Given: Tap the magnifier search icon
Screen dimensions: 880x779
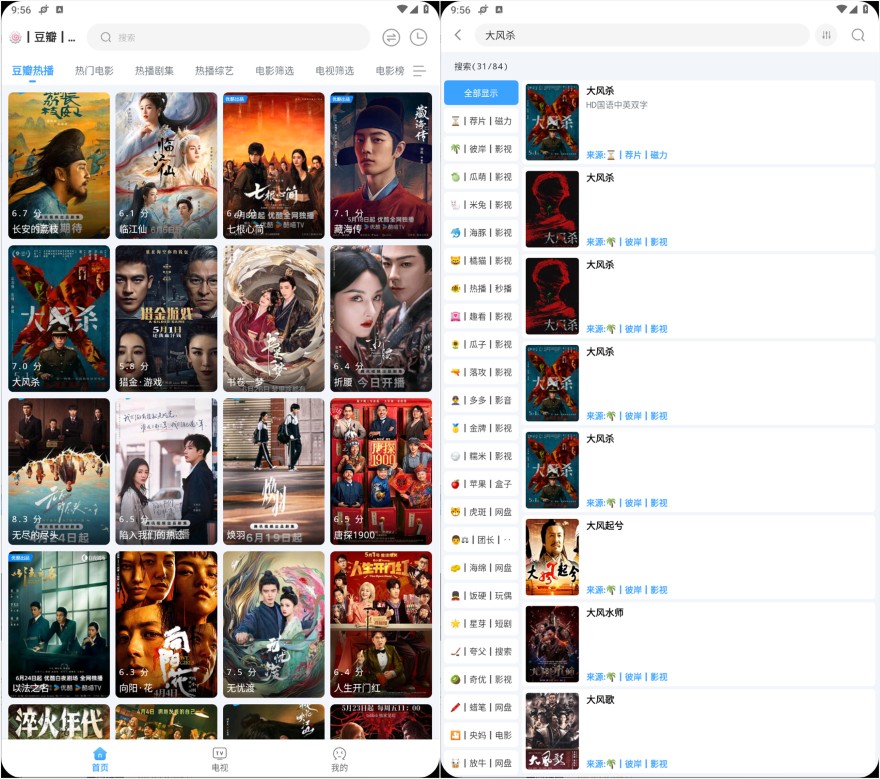Looking at the screenshot, I should [858, 35].
